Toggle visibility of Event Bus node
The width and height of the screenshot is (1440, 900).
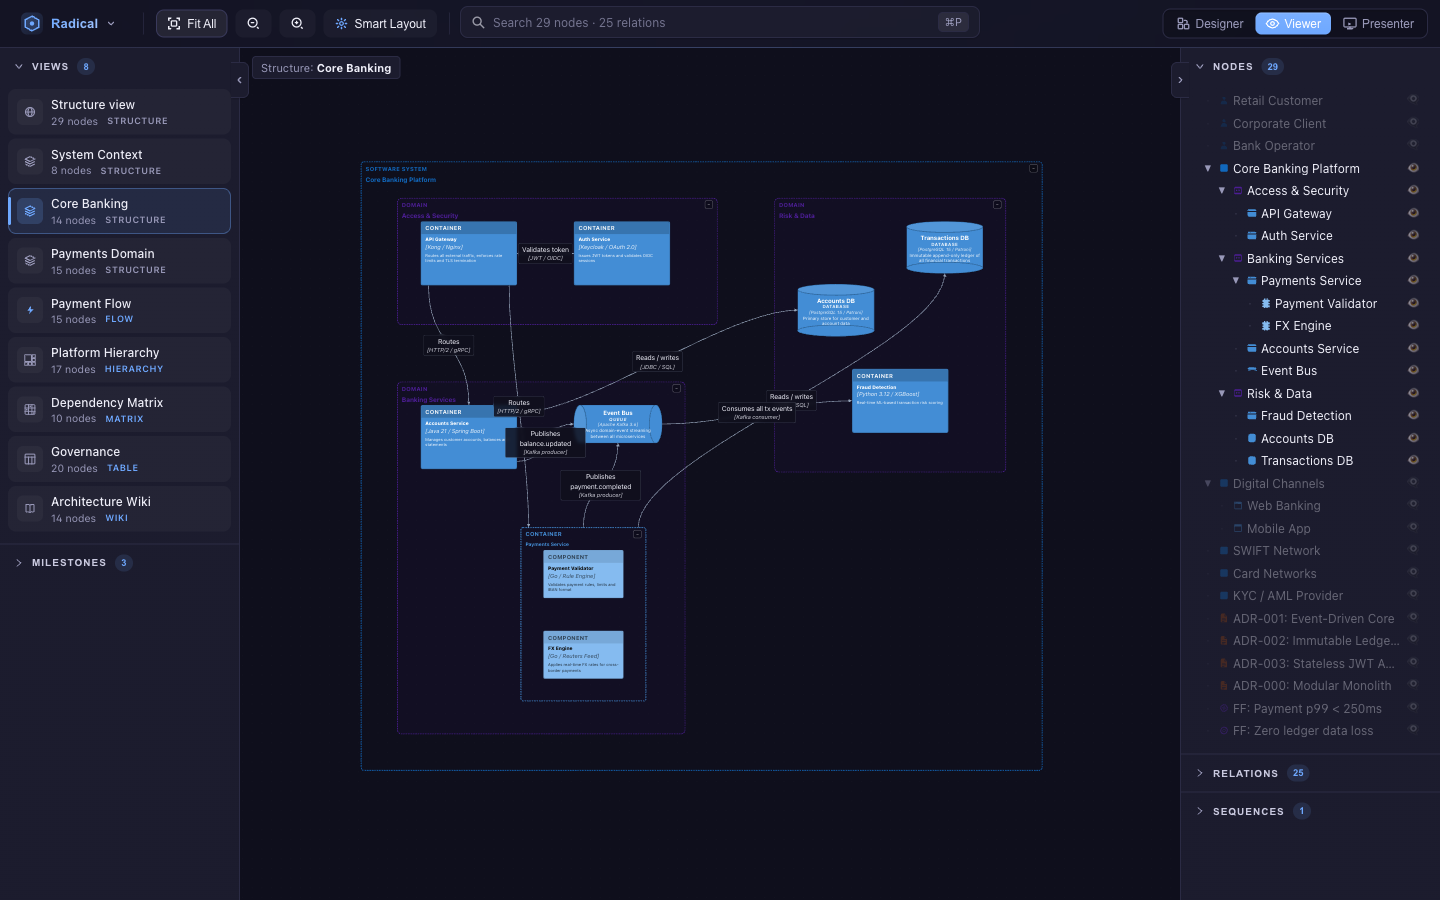pyautogui.click(x=1413, y=370)
